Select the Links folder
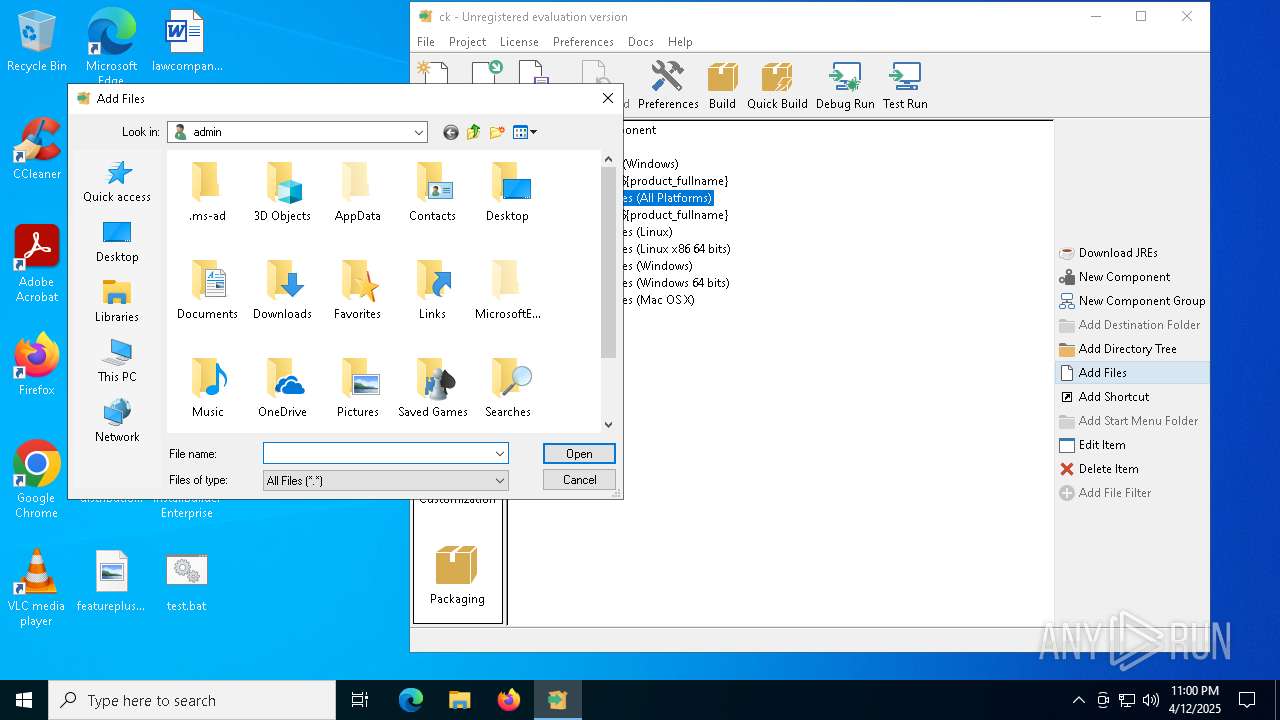 432,290
